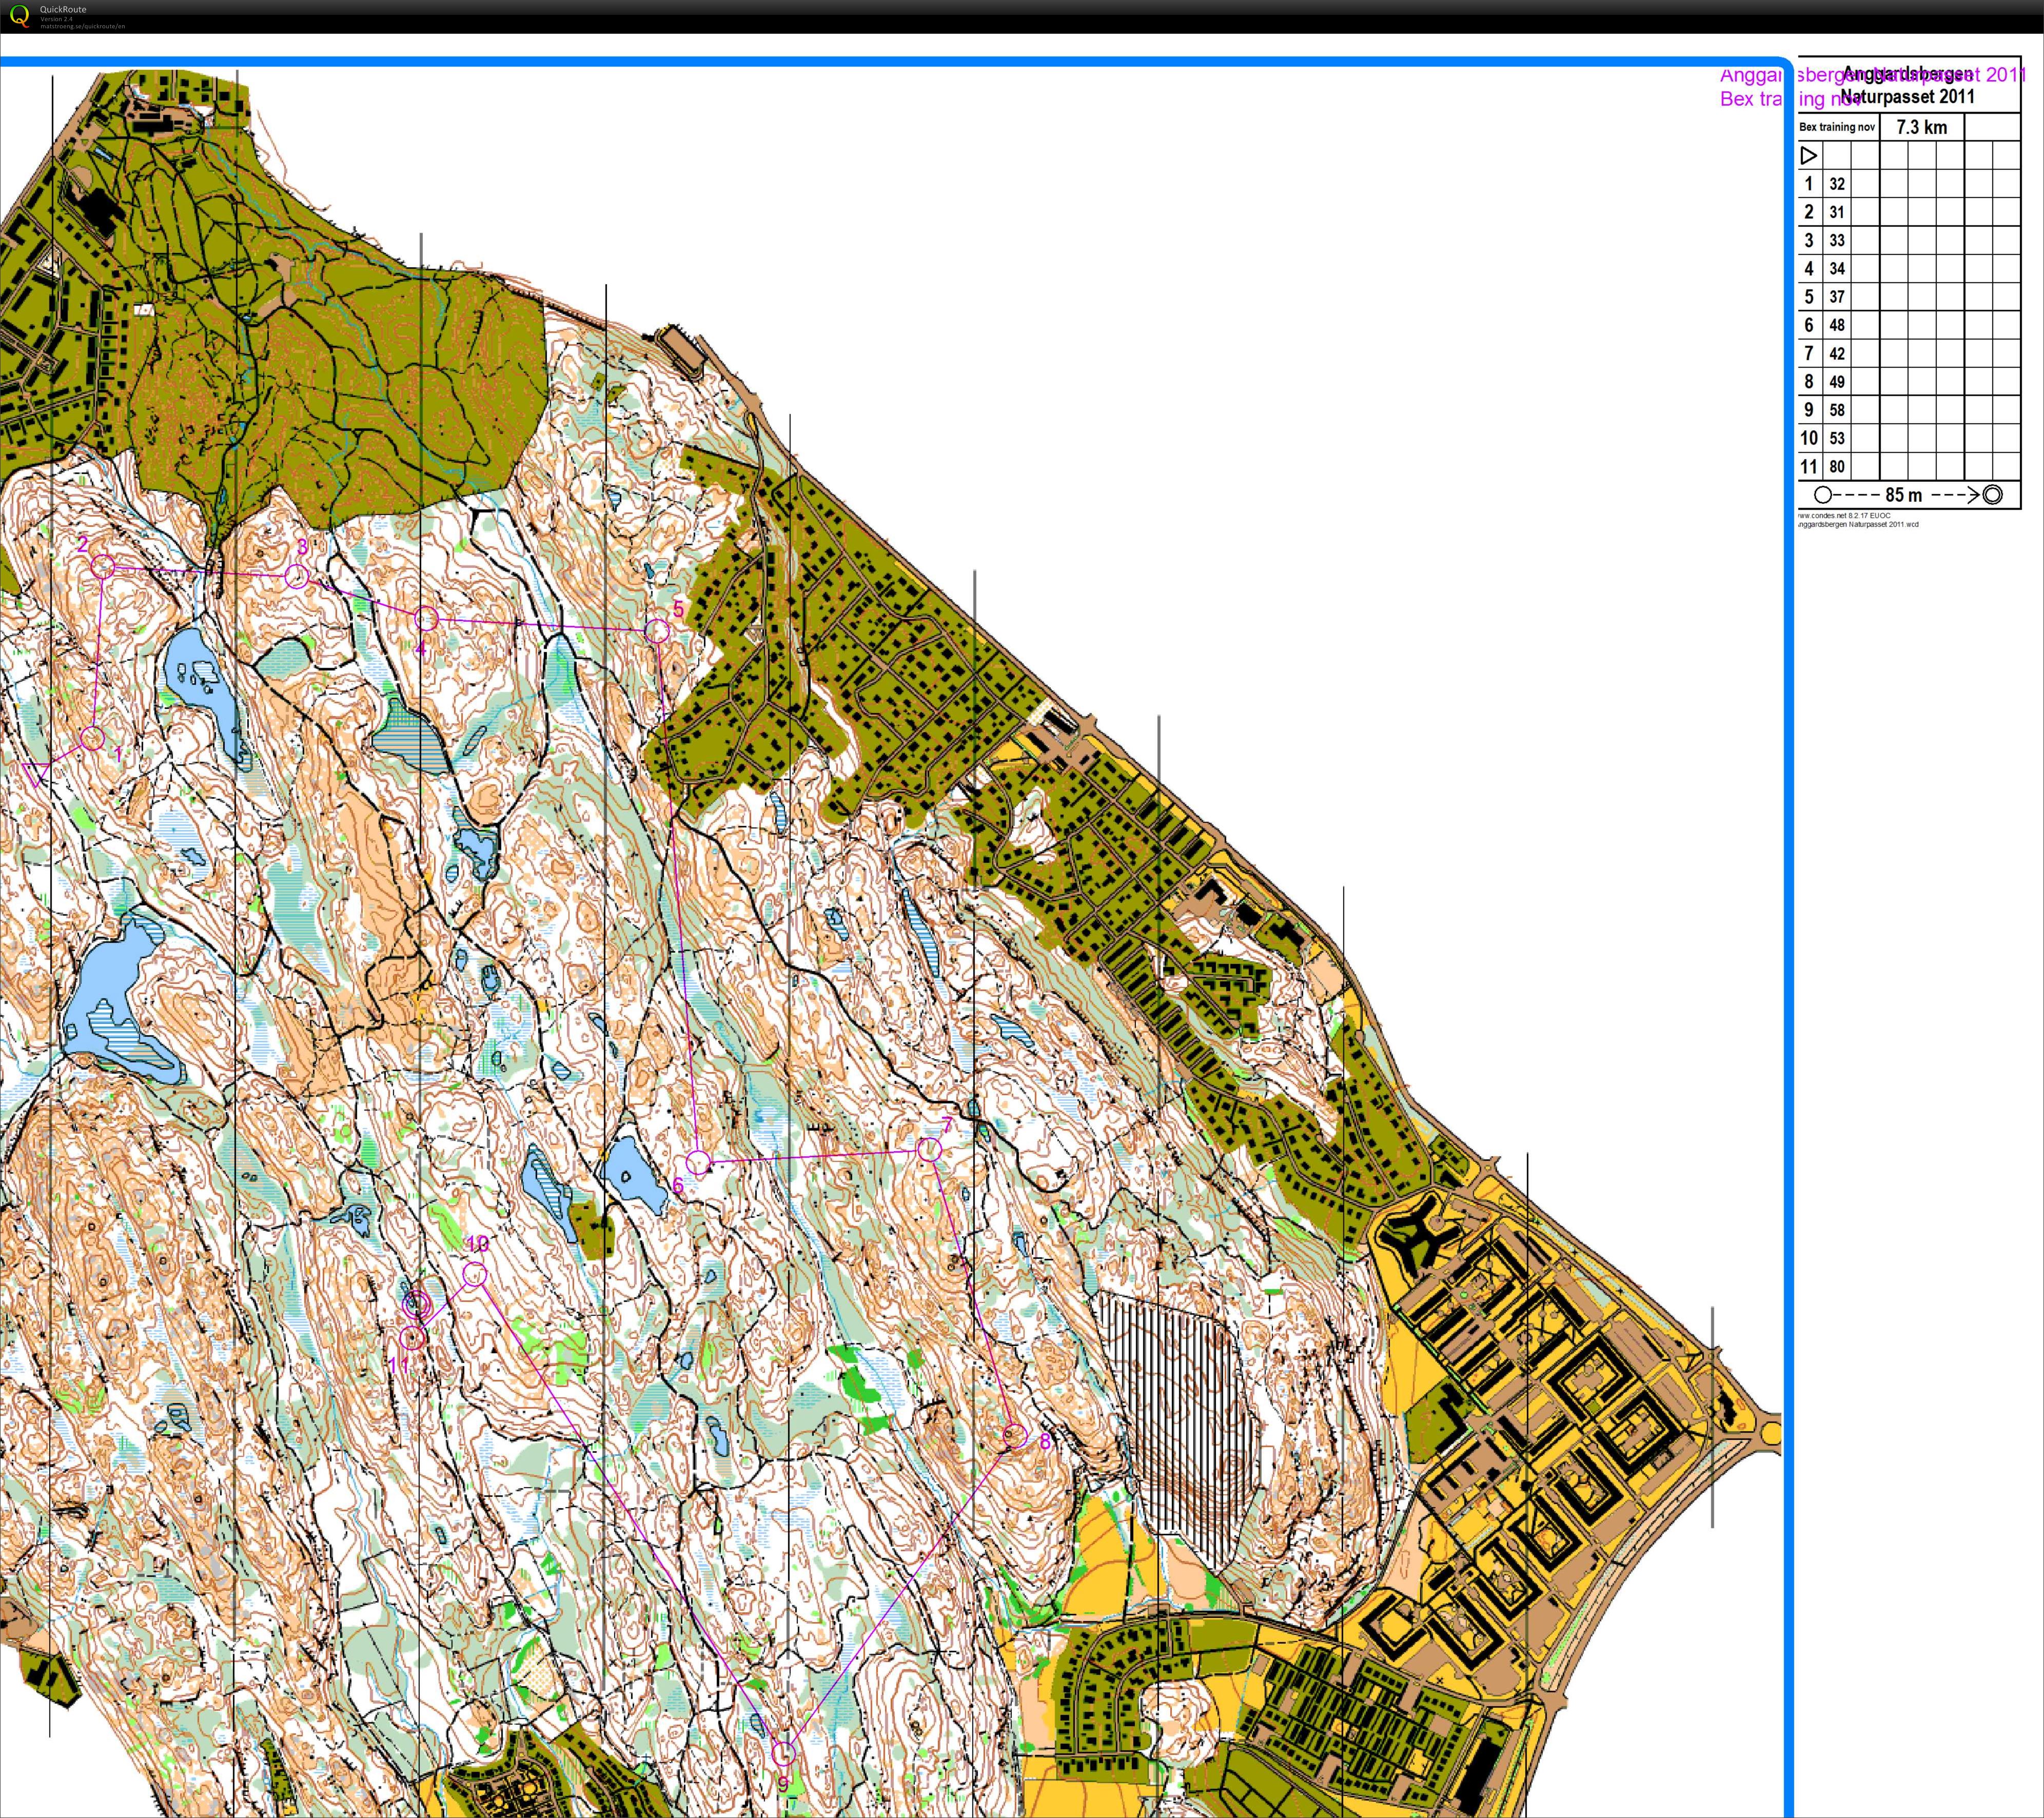The width and height of the screenshot is (2044, 1818).
Task: Click control code 33 in row 3
Action: 1837,240
